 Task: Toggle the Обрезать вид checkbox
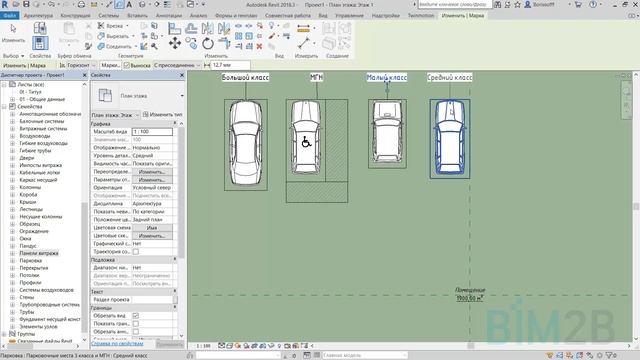coord(136,316)
